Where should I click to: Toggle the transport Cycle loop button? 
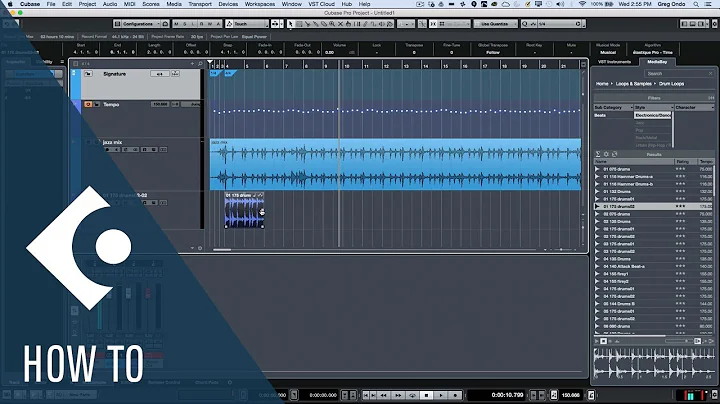(412, 395)
